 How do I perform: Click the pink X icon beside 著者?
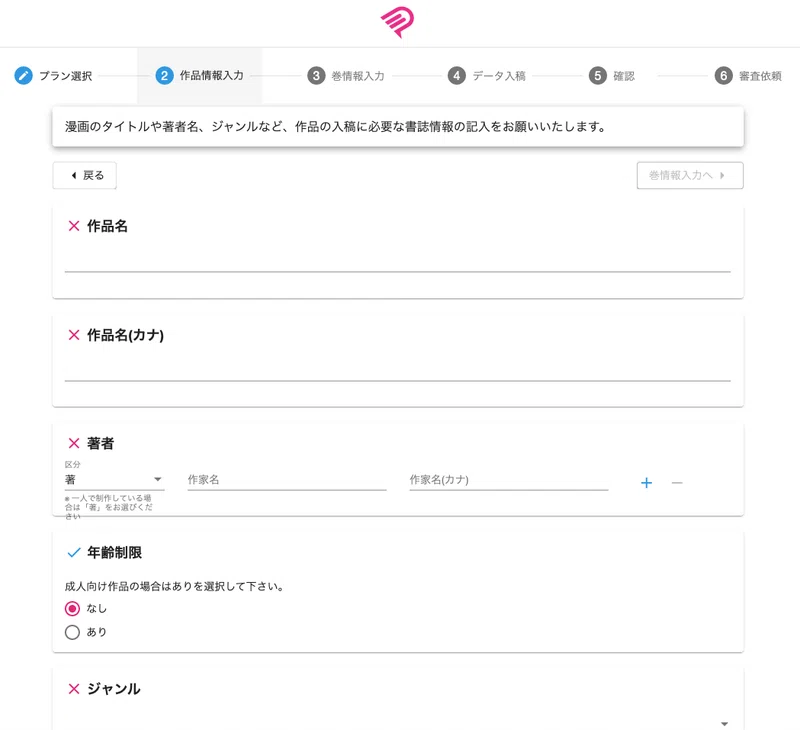pyautogui.click(x=74, y=443)
